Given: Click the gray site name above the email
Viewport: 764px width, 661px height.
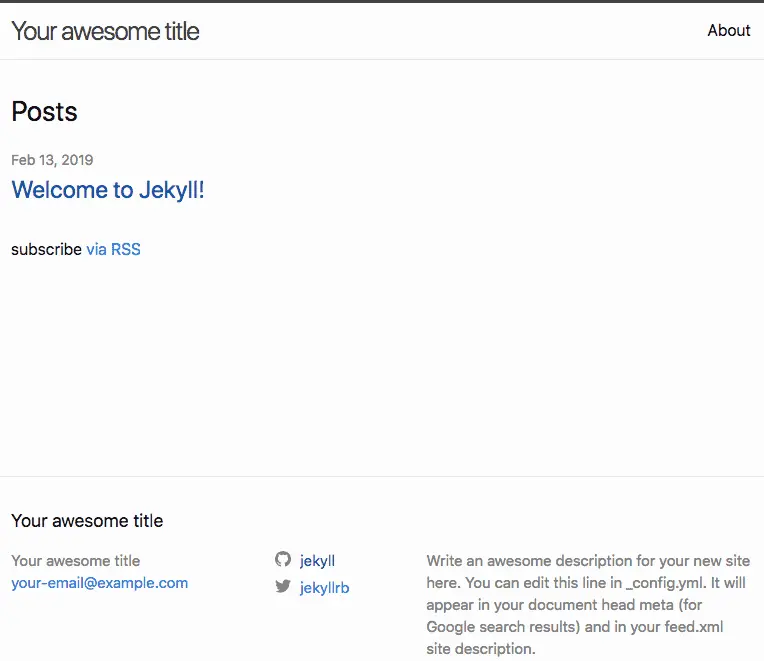Looking at the screenshot, I should (75, 561).
